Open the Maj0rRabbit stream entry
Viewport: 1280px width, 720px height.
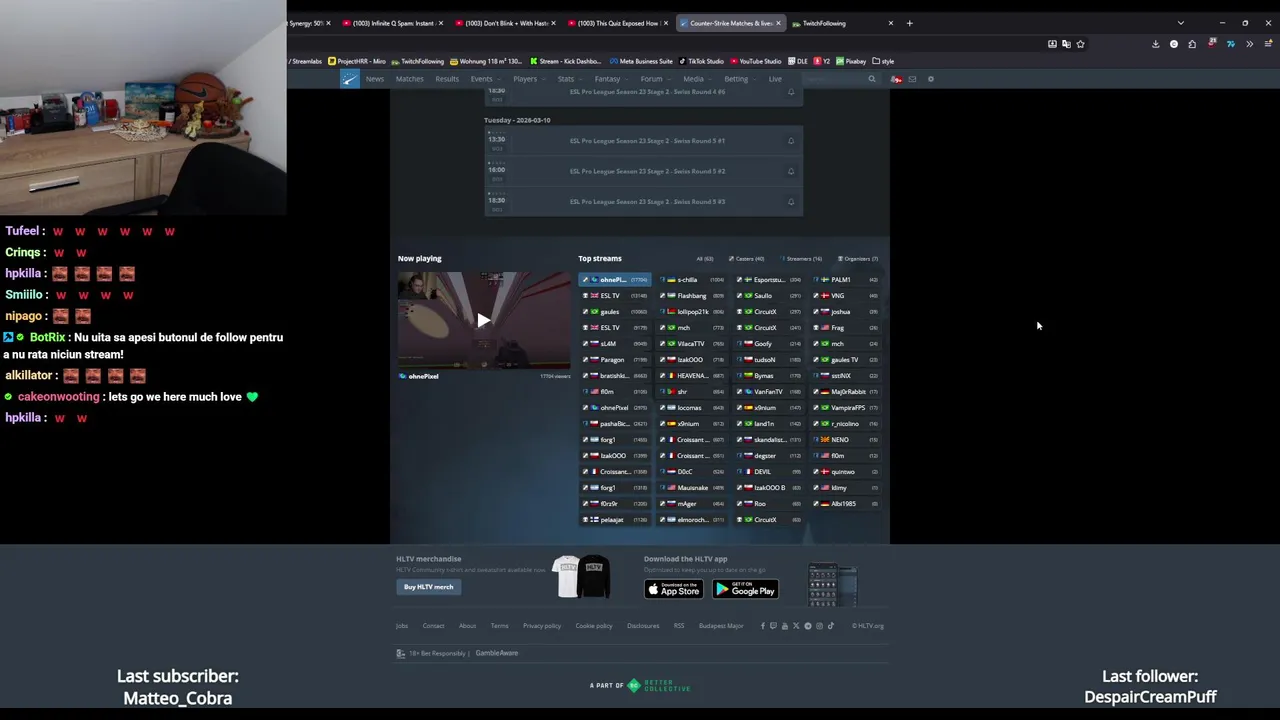[x=847, y=392]
